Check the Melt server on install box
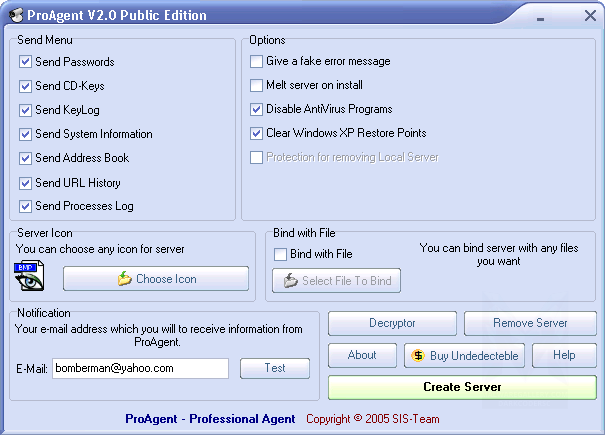605x435 pixels. tap(257, 85)
